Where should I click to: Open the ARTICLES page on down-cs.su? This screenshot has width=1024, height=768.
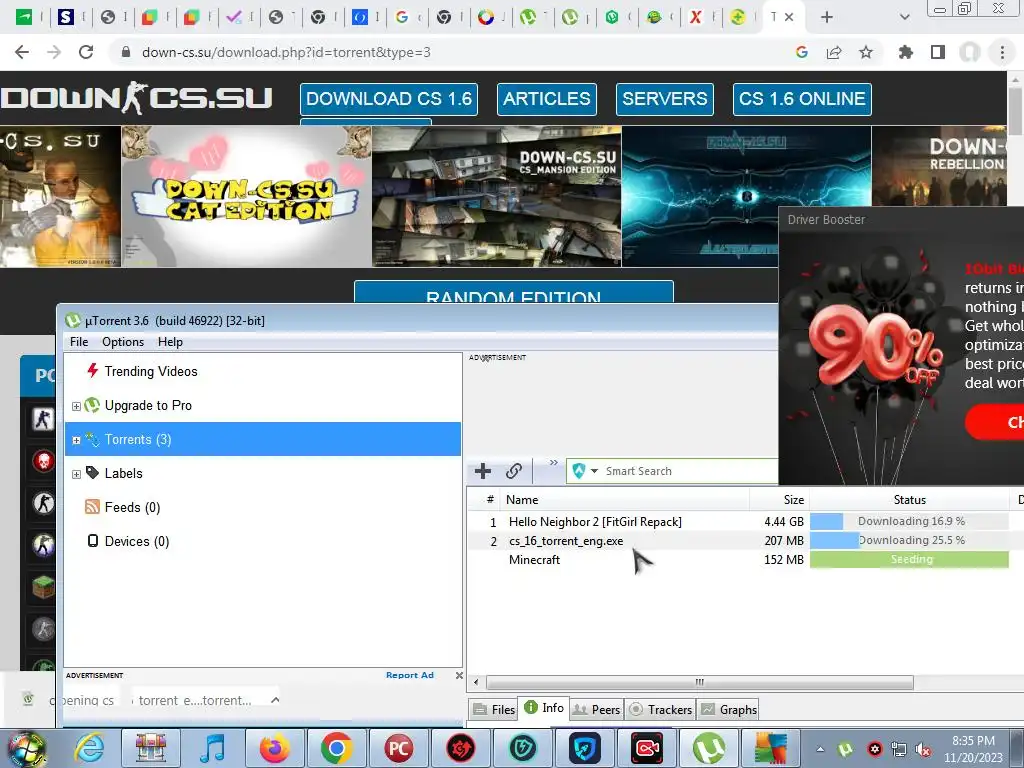[x=547, y=99]
